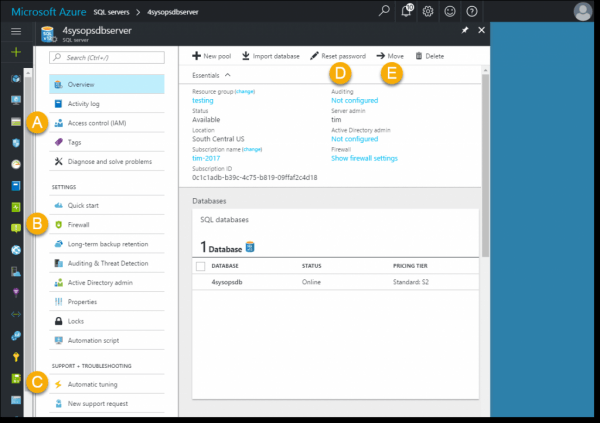Image resolution: width=600 pixels, height=423 pixels.
Task: Click the Online status cell
Action: (x=311, y=282)
